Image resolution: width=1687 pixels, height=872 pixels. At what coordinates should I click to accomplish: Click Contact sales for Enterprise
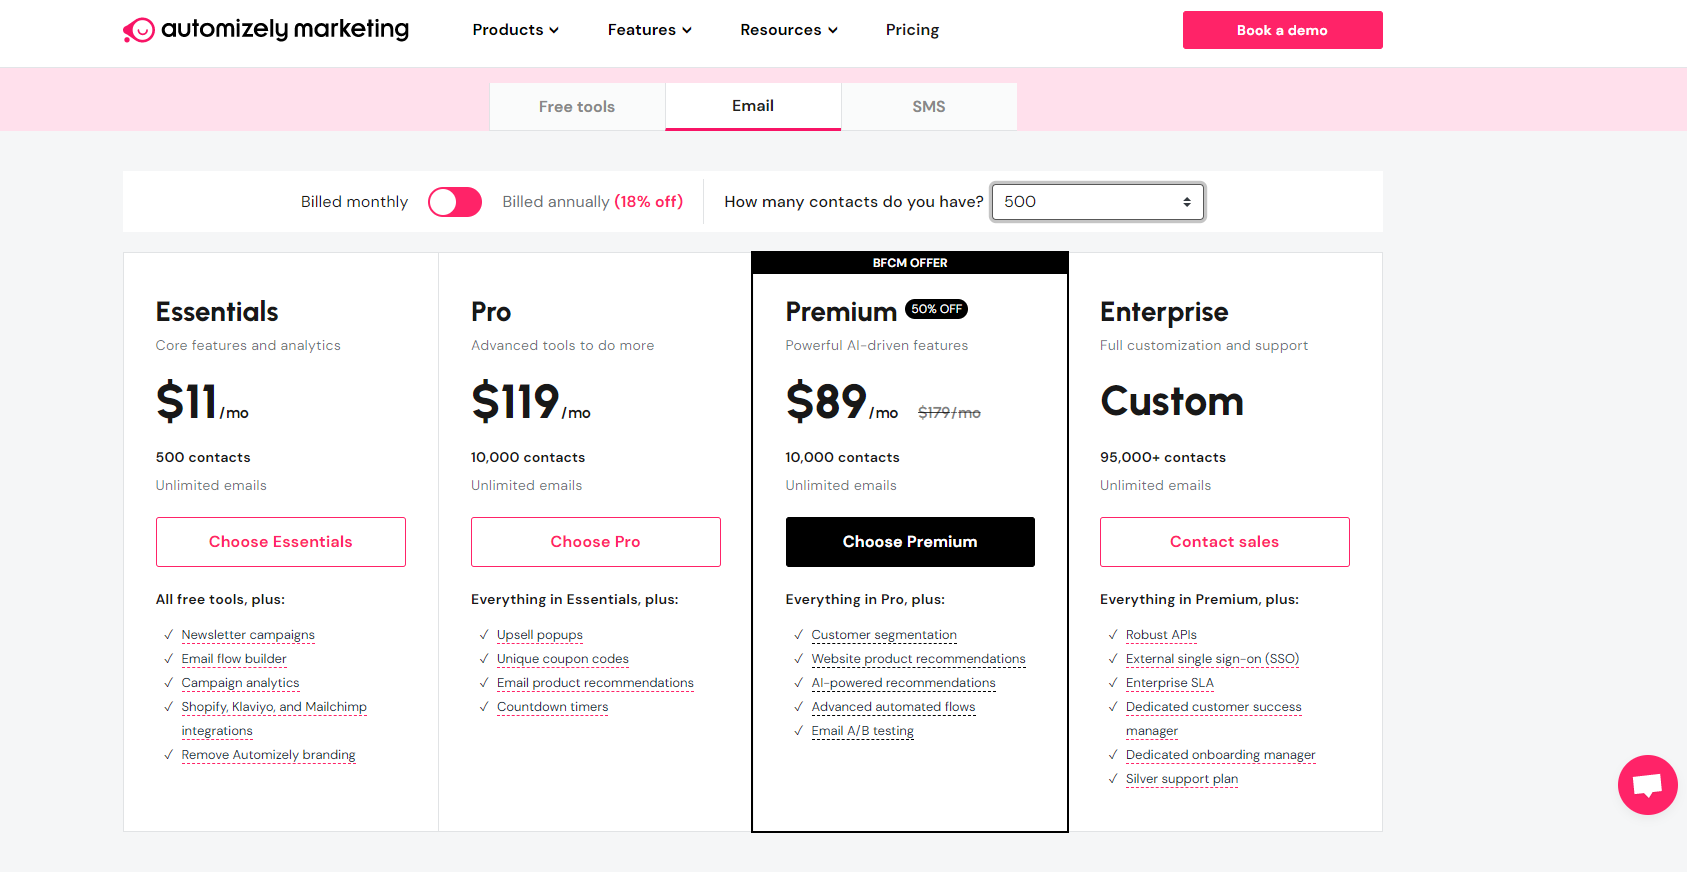[x=1224, y=542]
